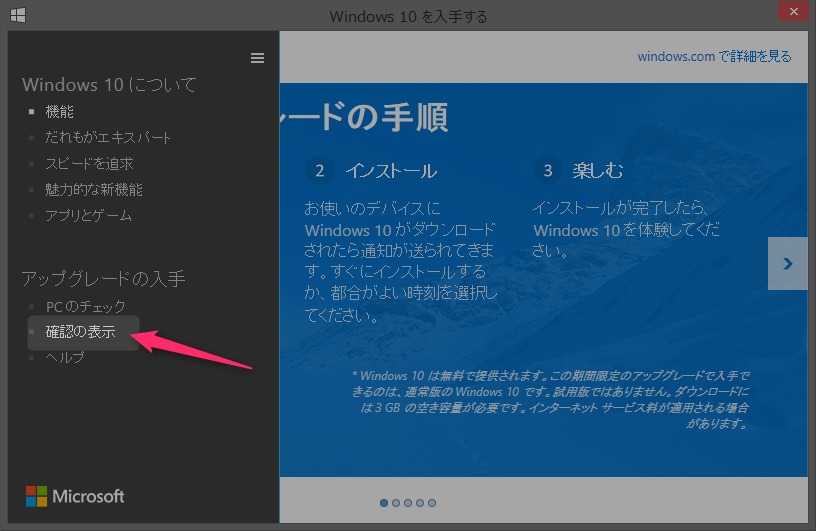The width and height of the screenshot is (816, 531).
Task: Click step 3 楽しむ heading
Action: 597,170
